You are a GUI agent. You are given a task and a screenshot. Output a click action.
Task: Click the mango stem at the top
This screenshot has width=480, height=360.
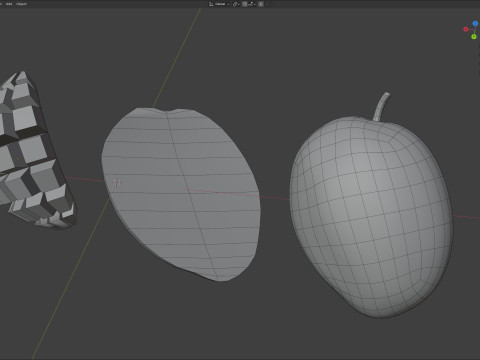coord(382,107)
